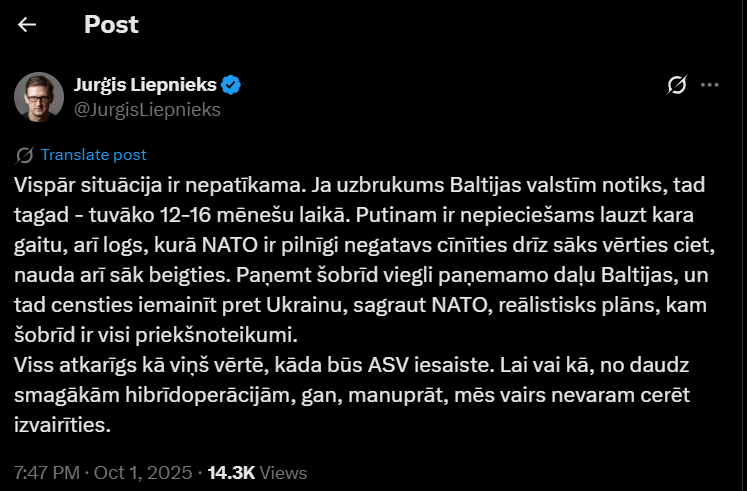
Task: Open the three-dot More menu
Action: click(710, 85)
